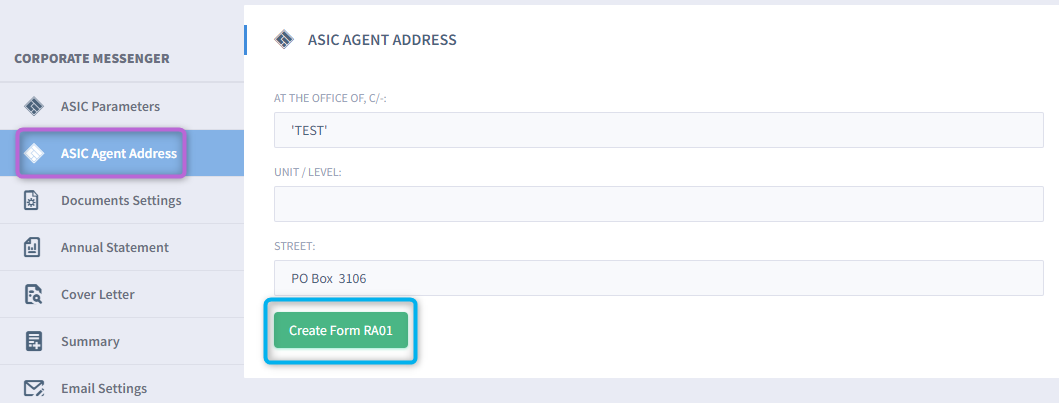The height and width of the screenshot is (403, 1059).
Task: Click the ASIC Agent Address header logo icon
Action: pyautogui.click(x=284, y=40)
